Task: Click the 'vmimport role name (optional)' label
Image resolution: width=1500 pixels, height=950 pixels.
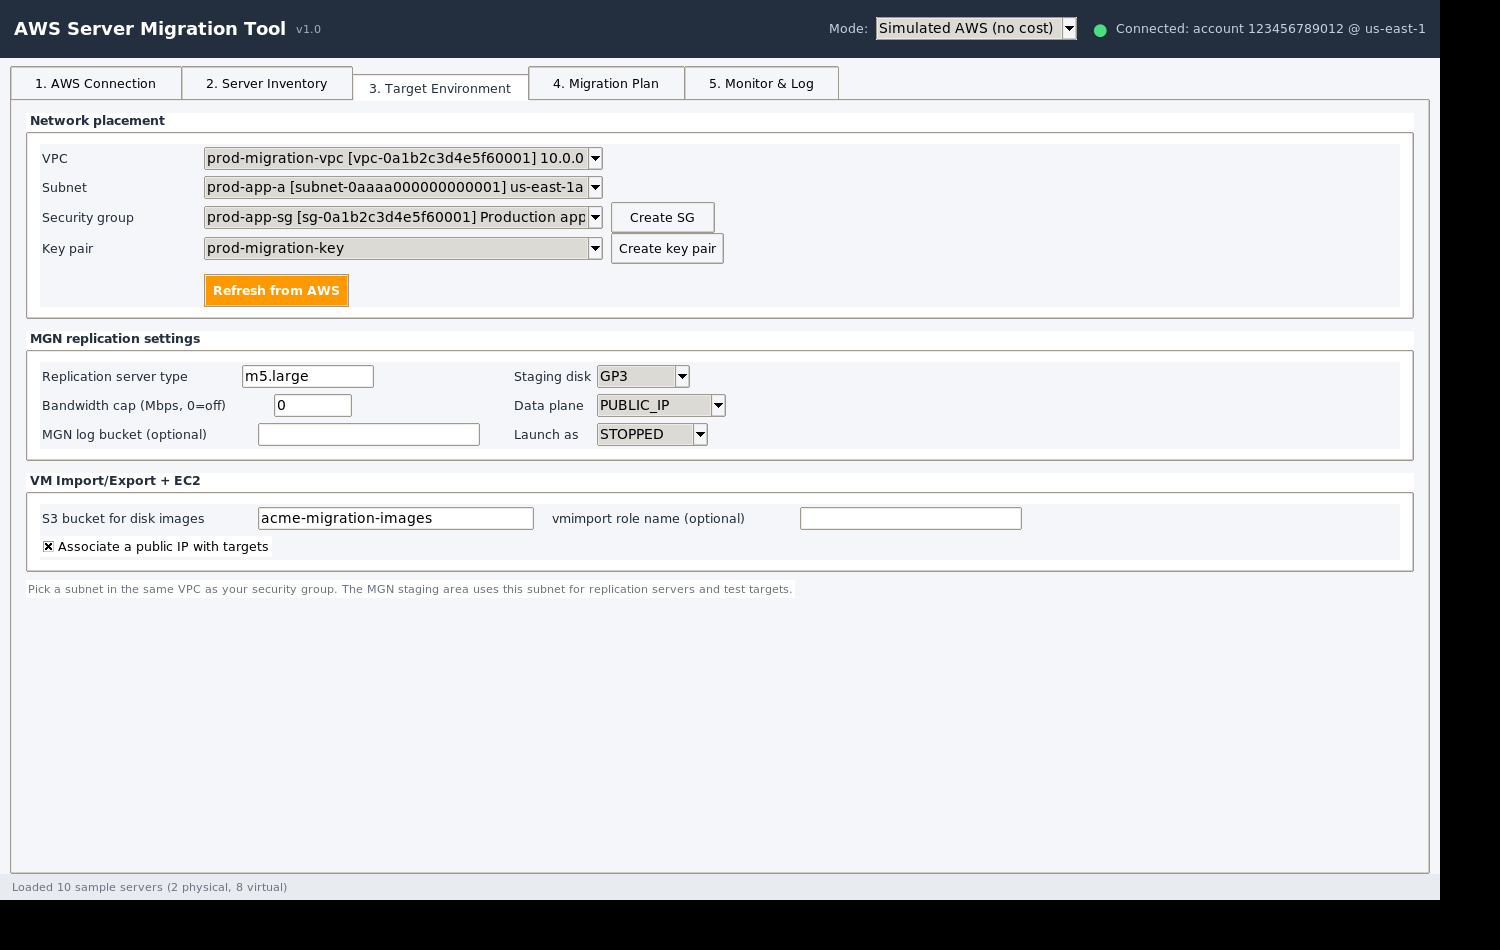Action: coord(648,518)
